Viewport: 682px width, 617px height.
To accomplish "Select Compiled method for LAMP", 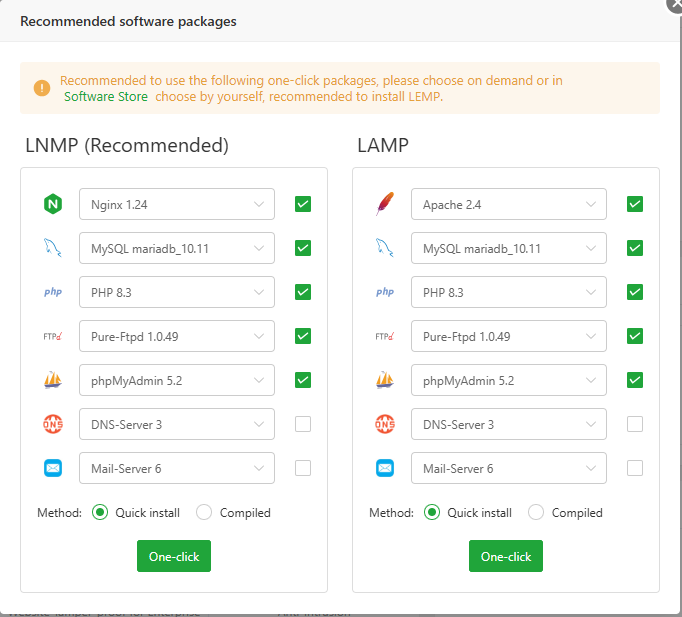I will click(536, 512).
